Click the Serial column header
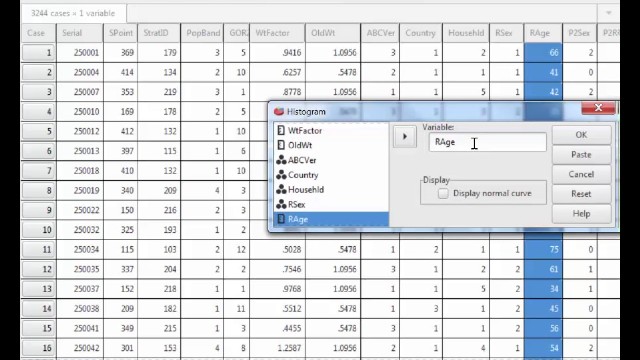Image resolution: width=640 pixels, height=360 pixels. click(x=80, y=33)
